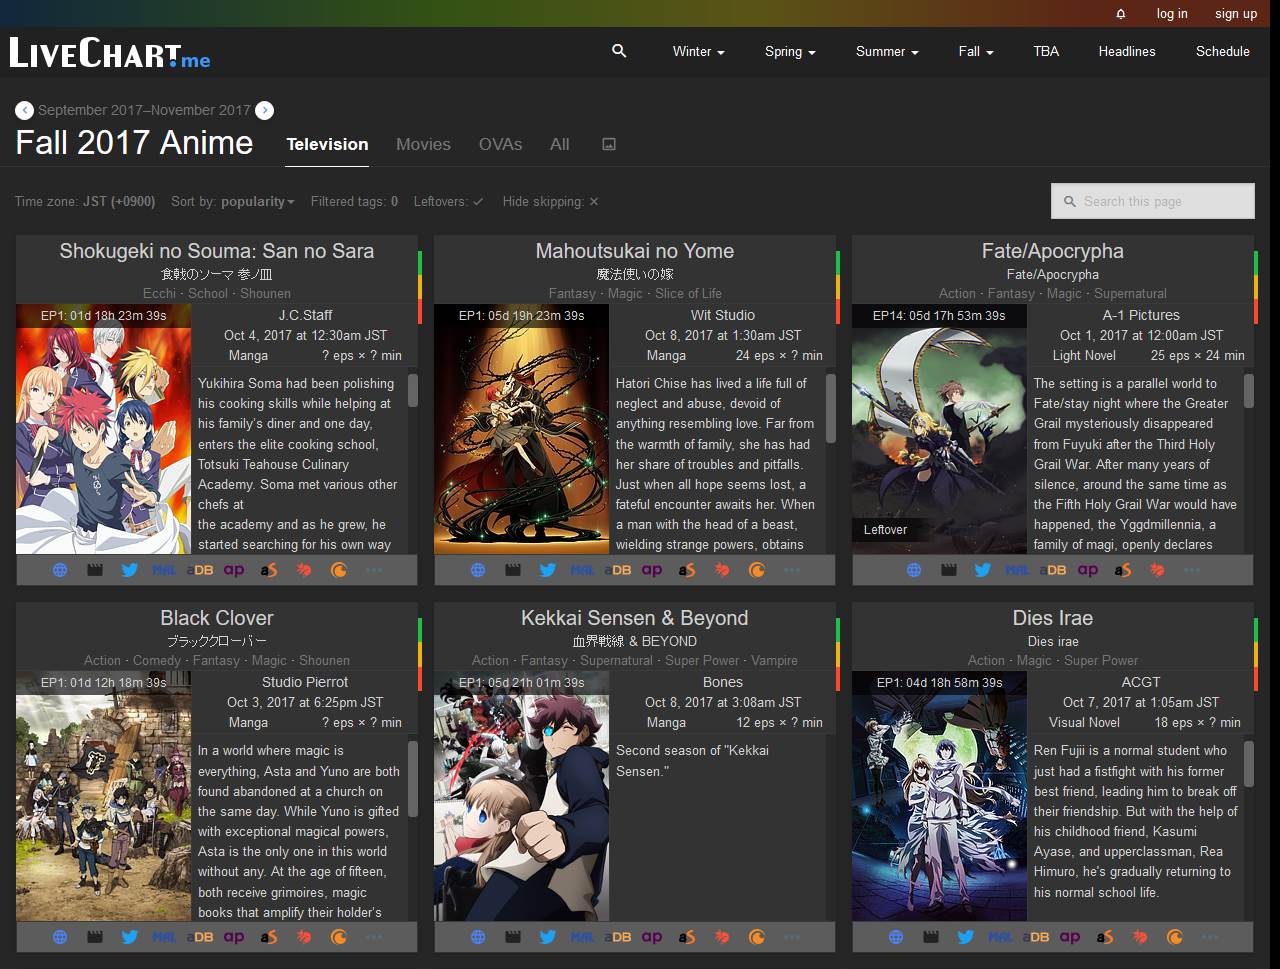Open the Mahoutsukai no Yome title link
The width and height of the screenshot is (1280, 969).
point(634,251)
